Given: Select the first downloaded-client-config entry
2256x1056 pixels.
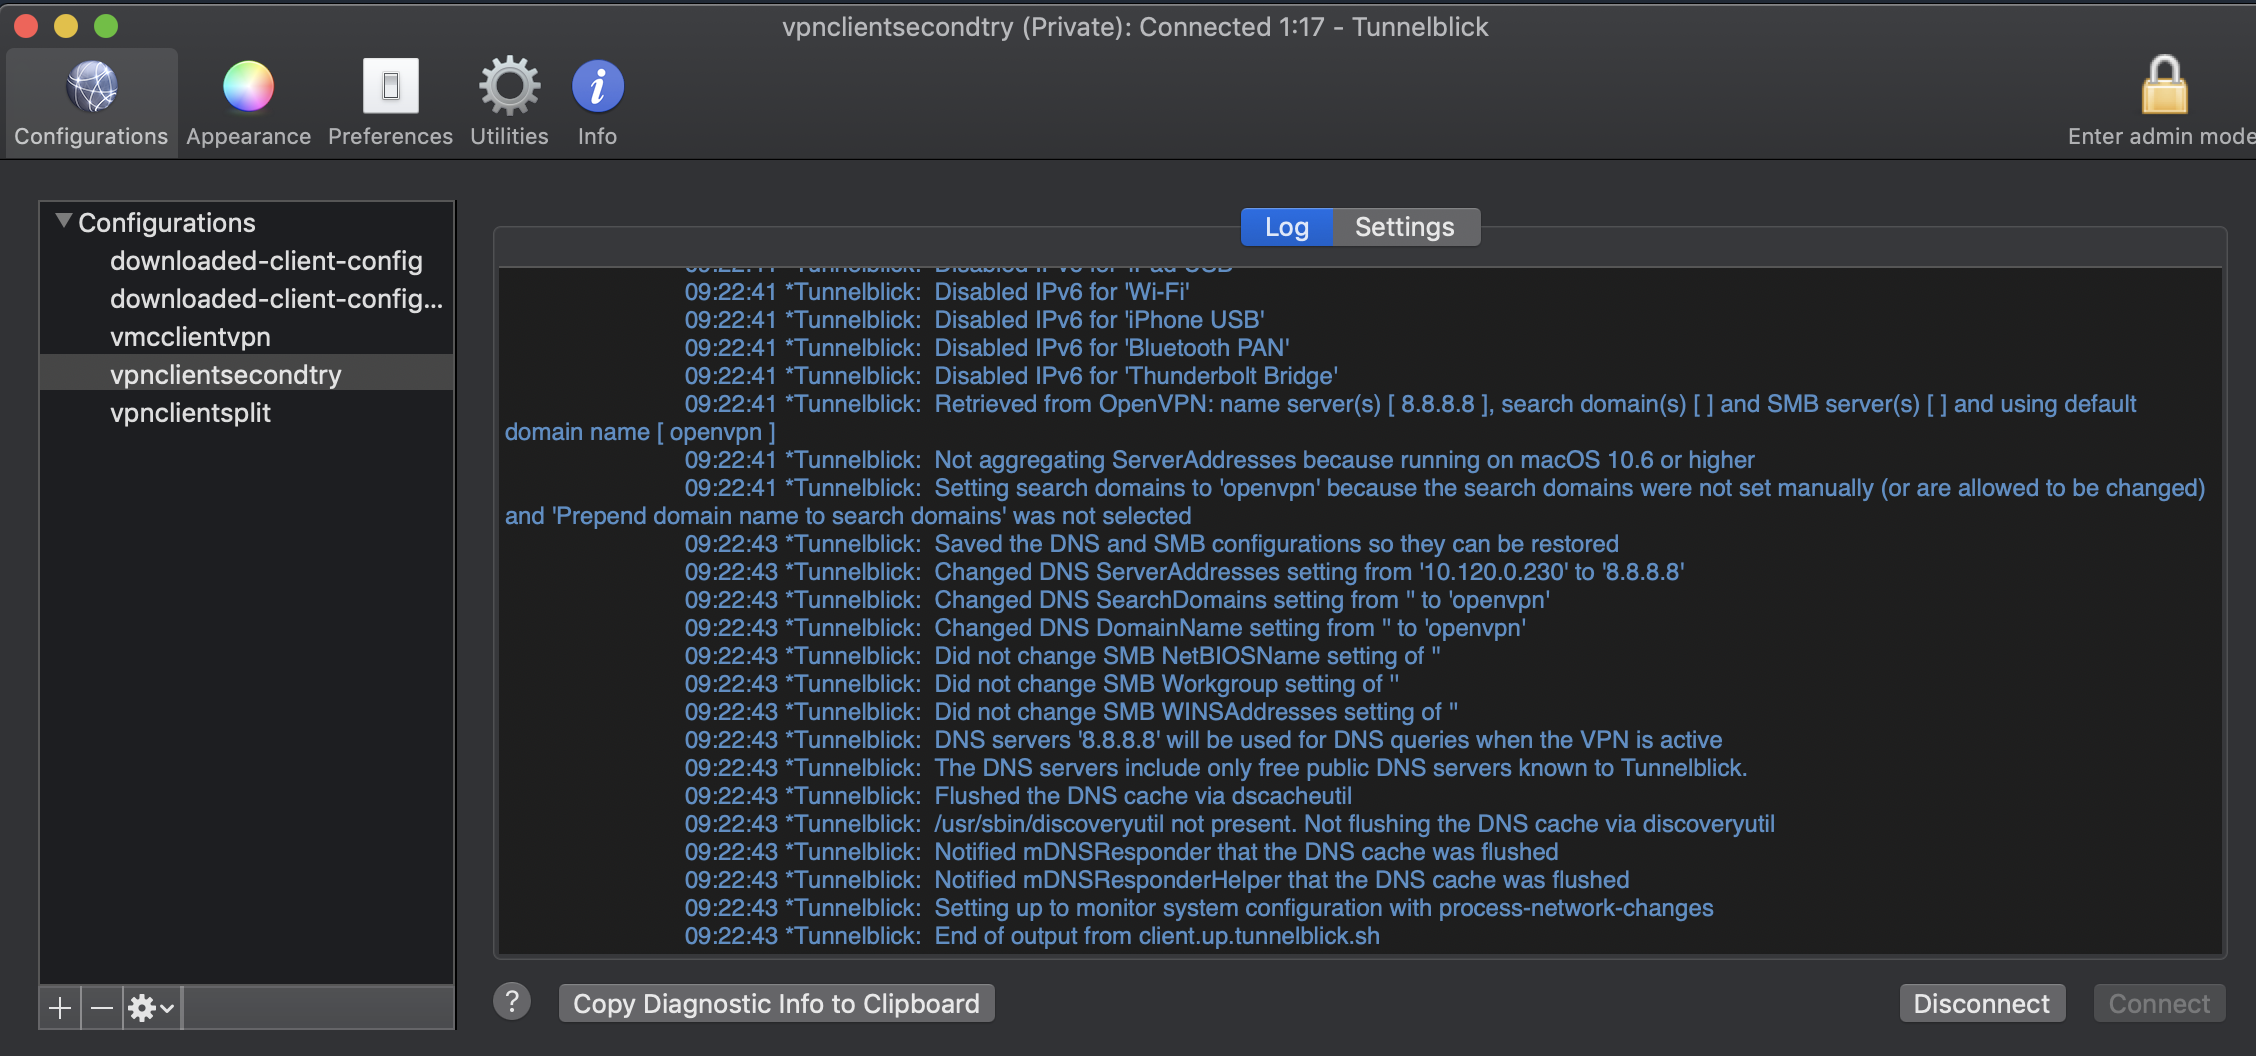Looking at the screenshot, I should pos(266,261).
